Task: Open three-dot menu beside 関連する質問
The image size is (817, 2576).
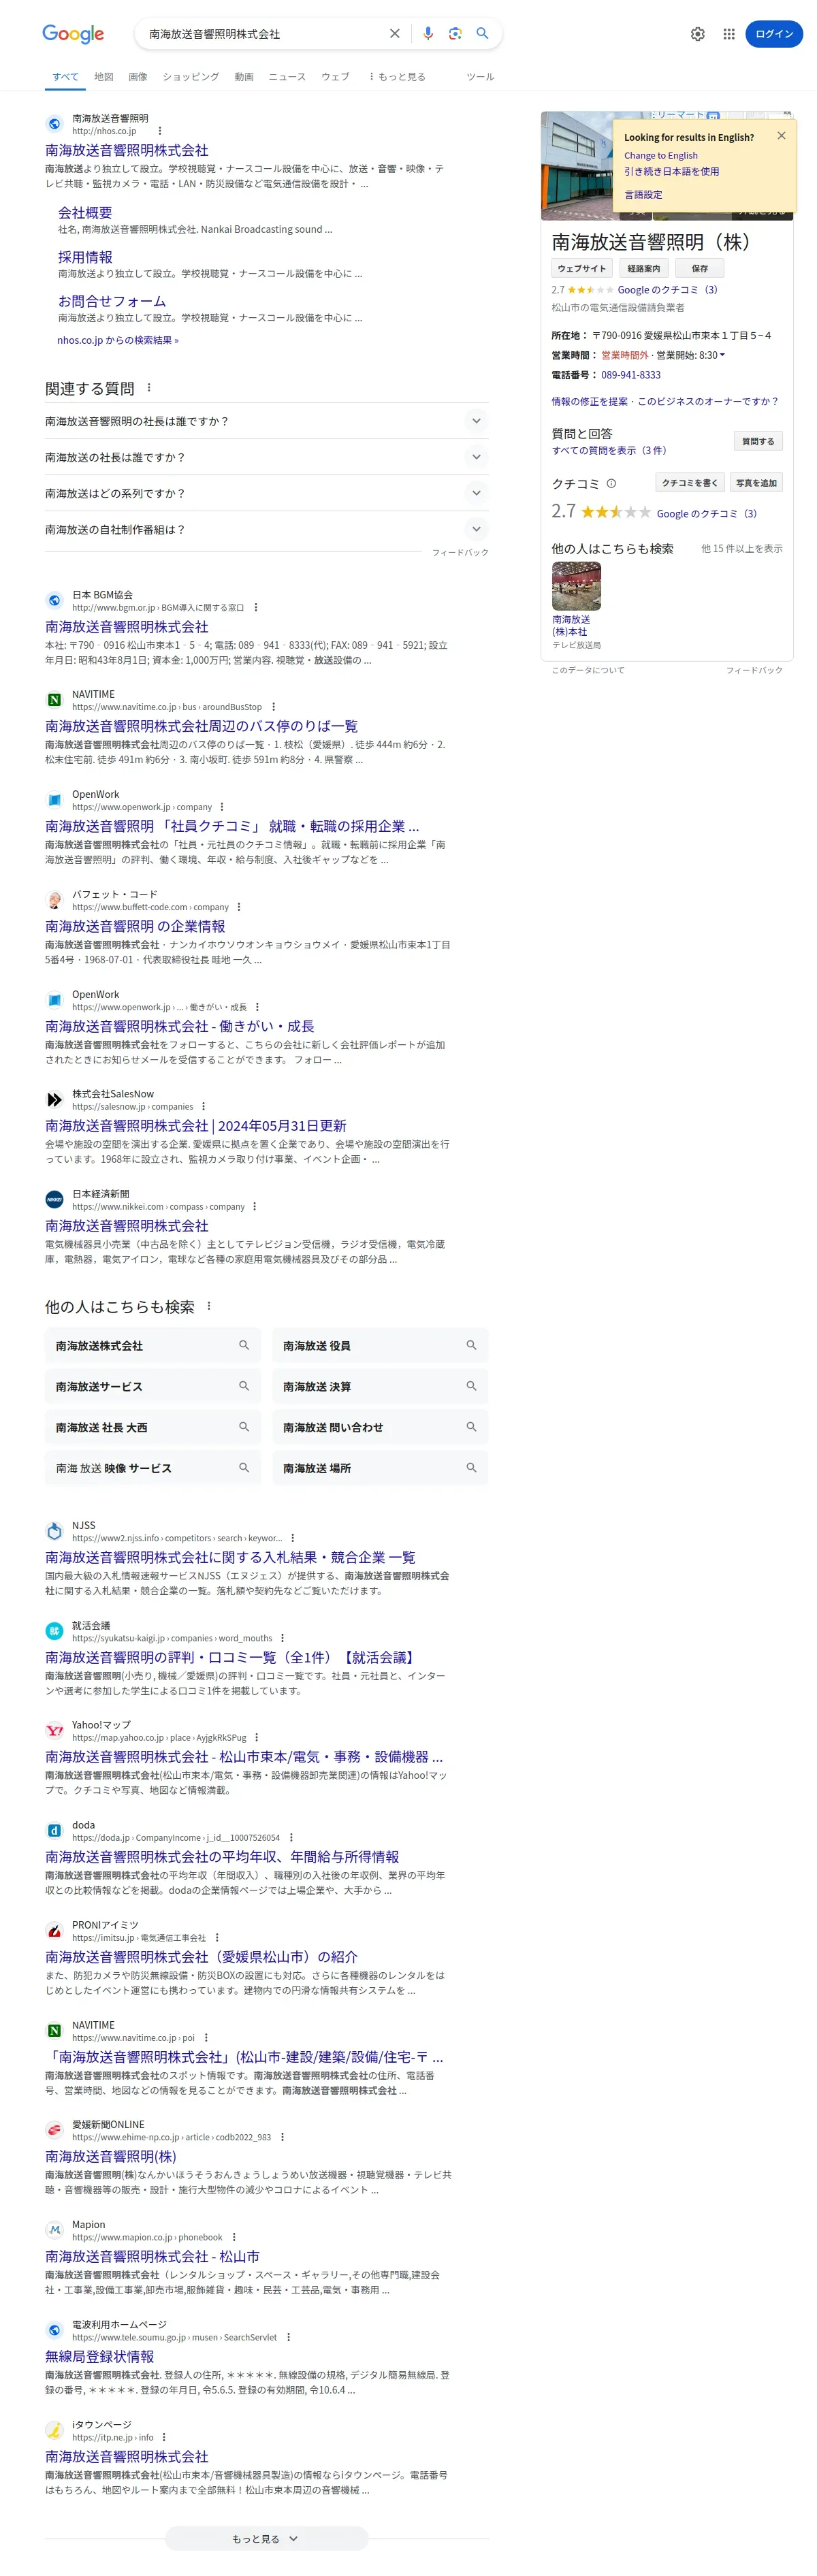Action: tap(149, 388)
